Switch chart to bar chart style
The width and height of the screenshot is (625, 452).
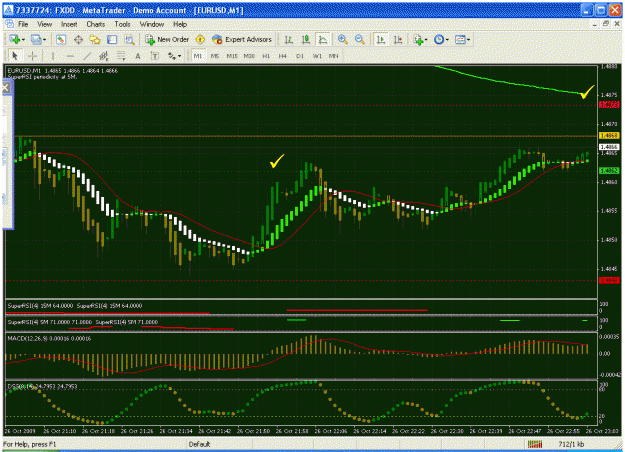(289, 39)
